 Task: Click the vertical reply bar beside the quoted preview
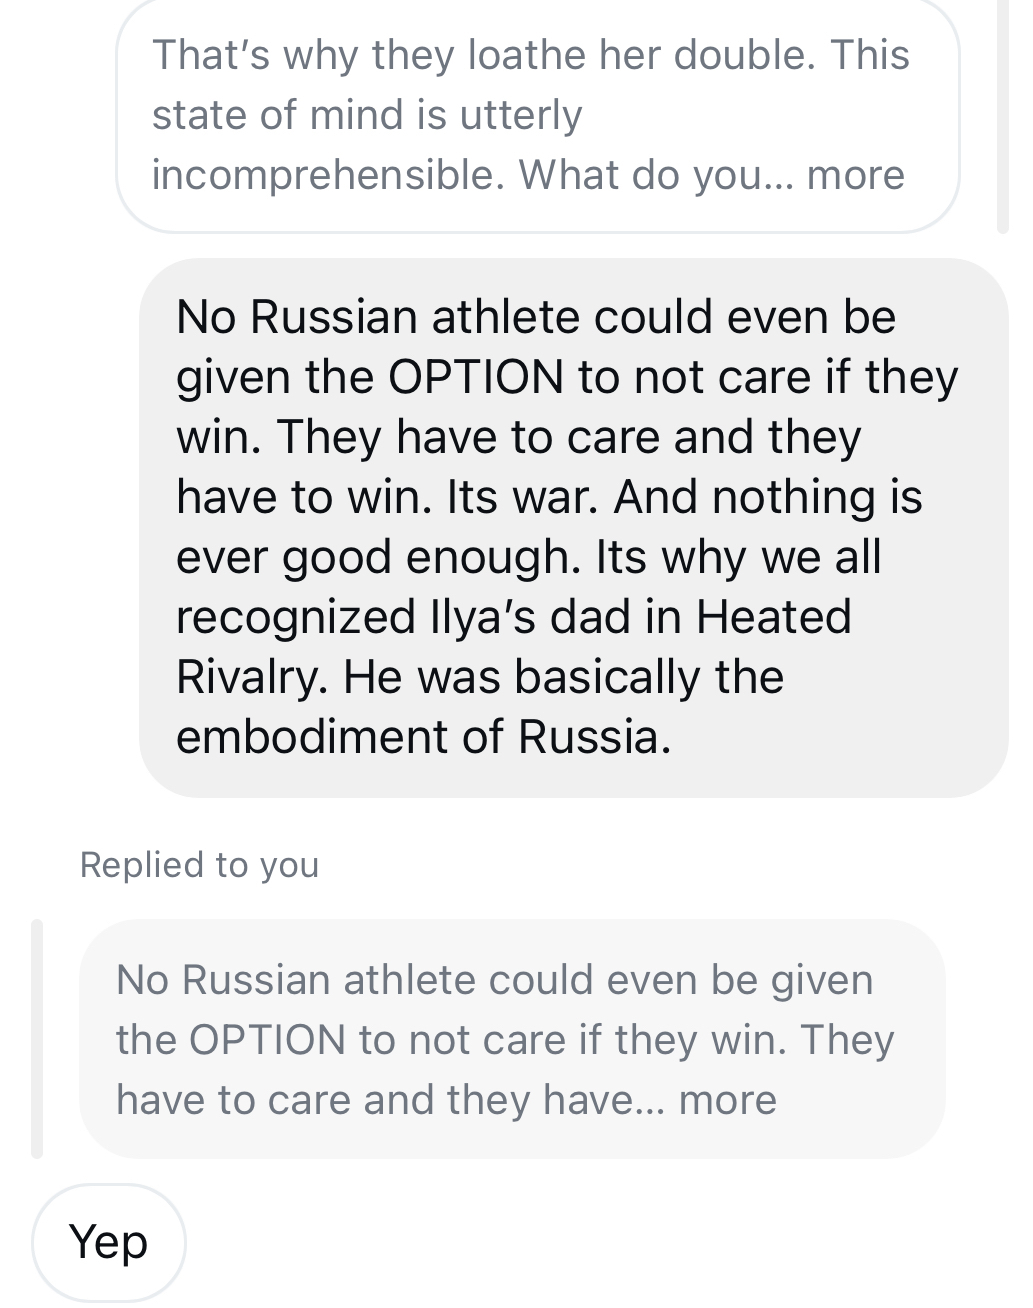(x=37, y=1039)
